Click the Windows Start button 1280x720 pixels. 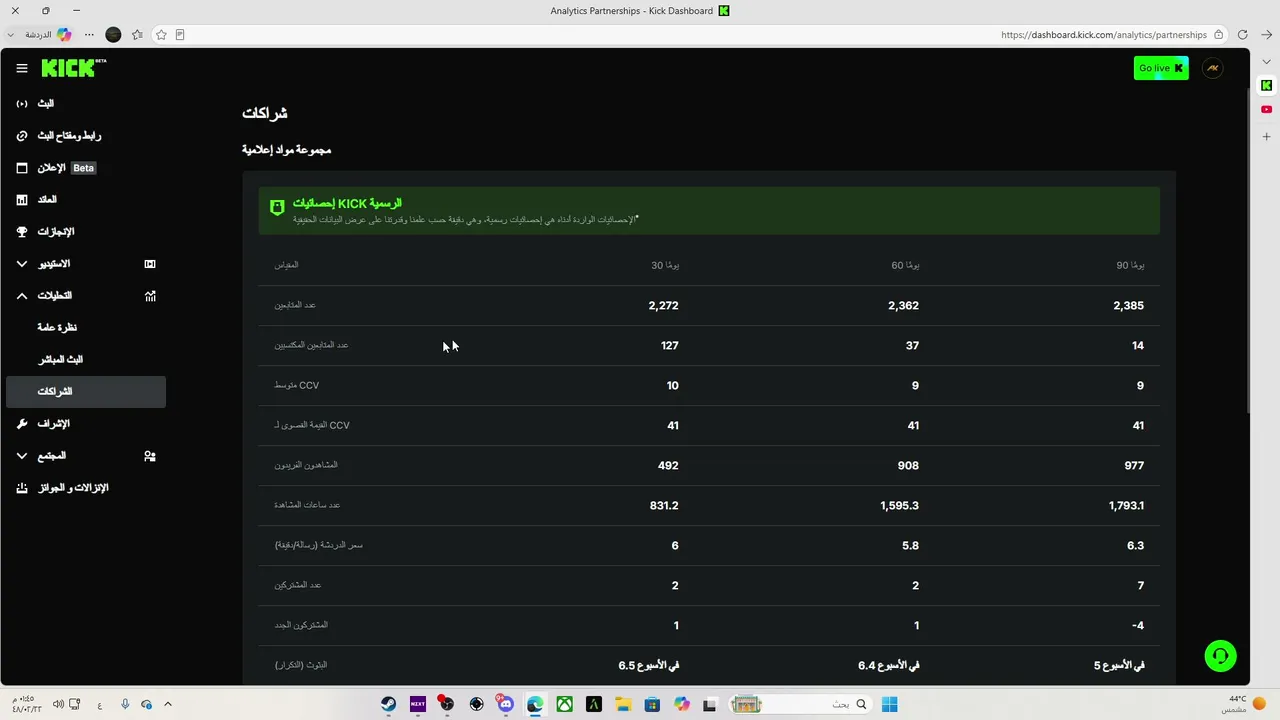[889, 704]
